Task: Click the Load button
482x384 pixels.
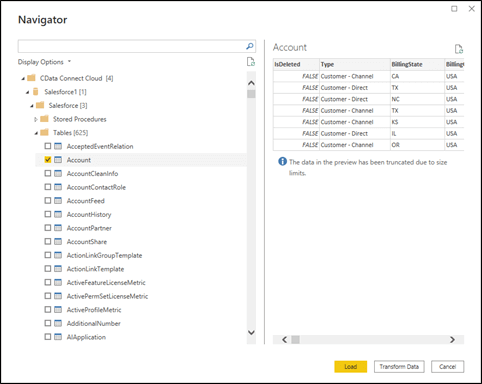Action: pyautogui.click(x=351, y=367)
